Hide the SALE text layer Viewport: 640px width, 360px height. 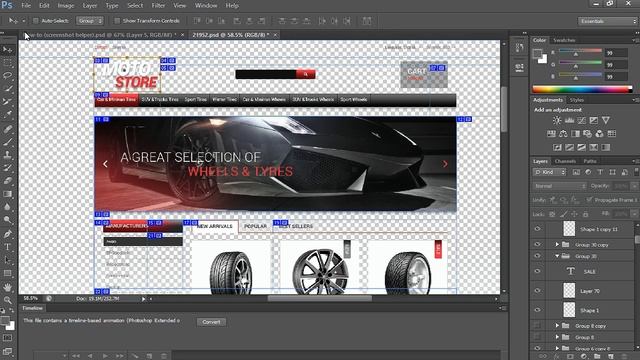pyautogui.click(x=538, y=271)
